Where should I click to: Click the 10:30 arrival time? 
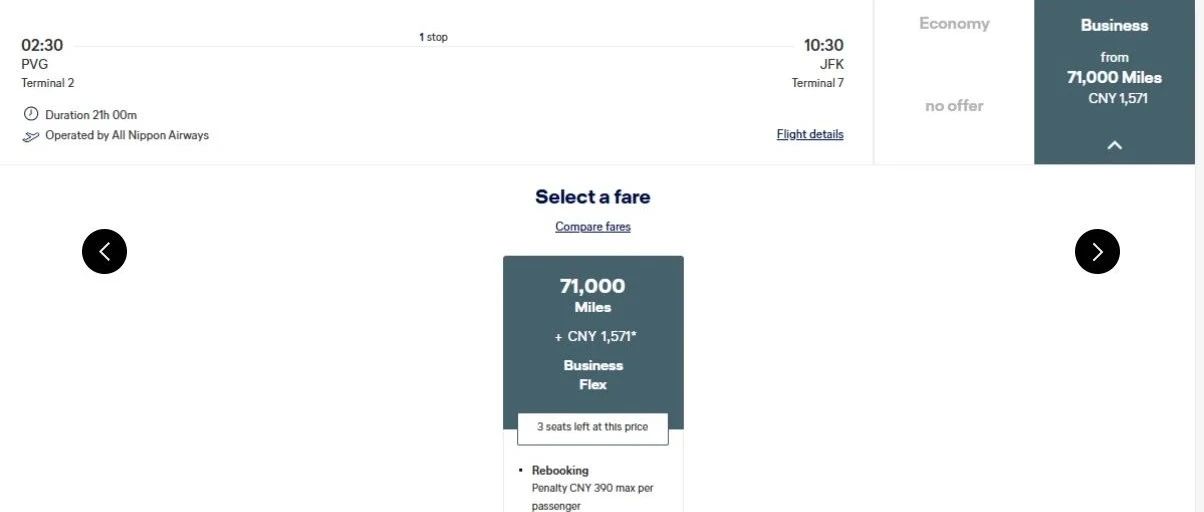tap(823, 45)
